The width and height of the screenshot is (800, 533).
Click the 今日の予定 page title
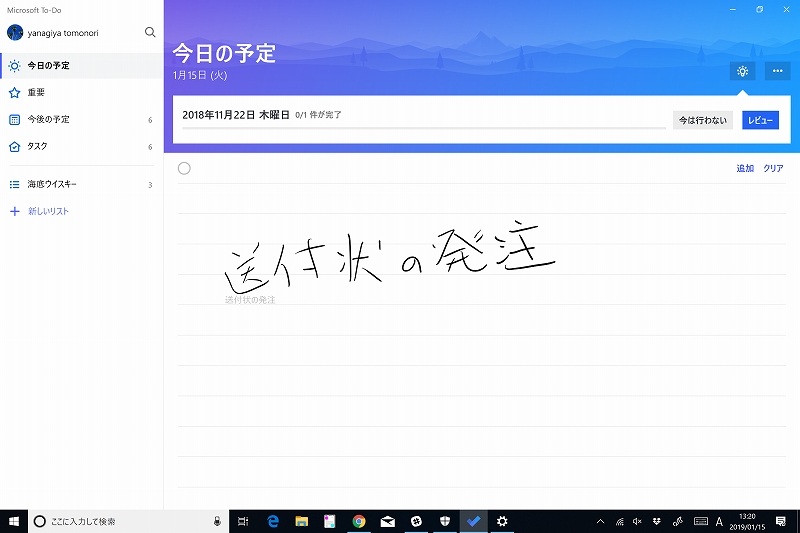[224, 54]
